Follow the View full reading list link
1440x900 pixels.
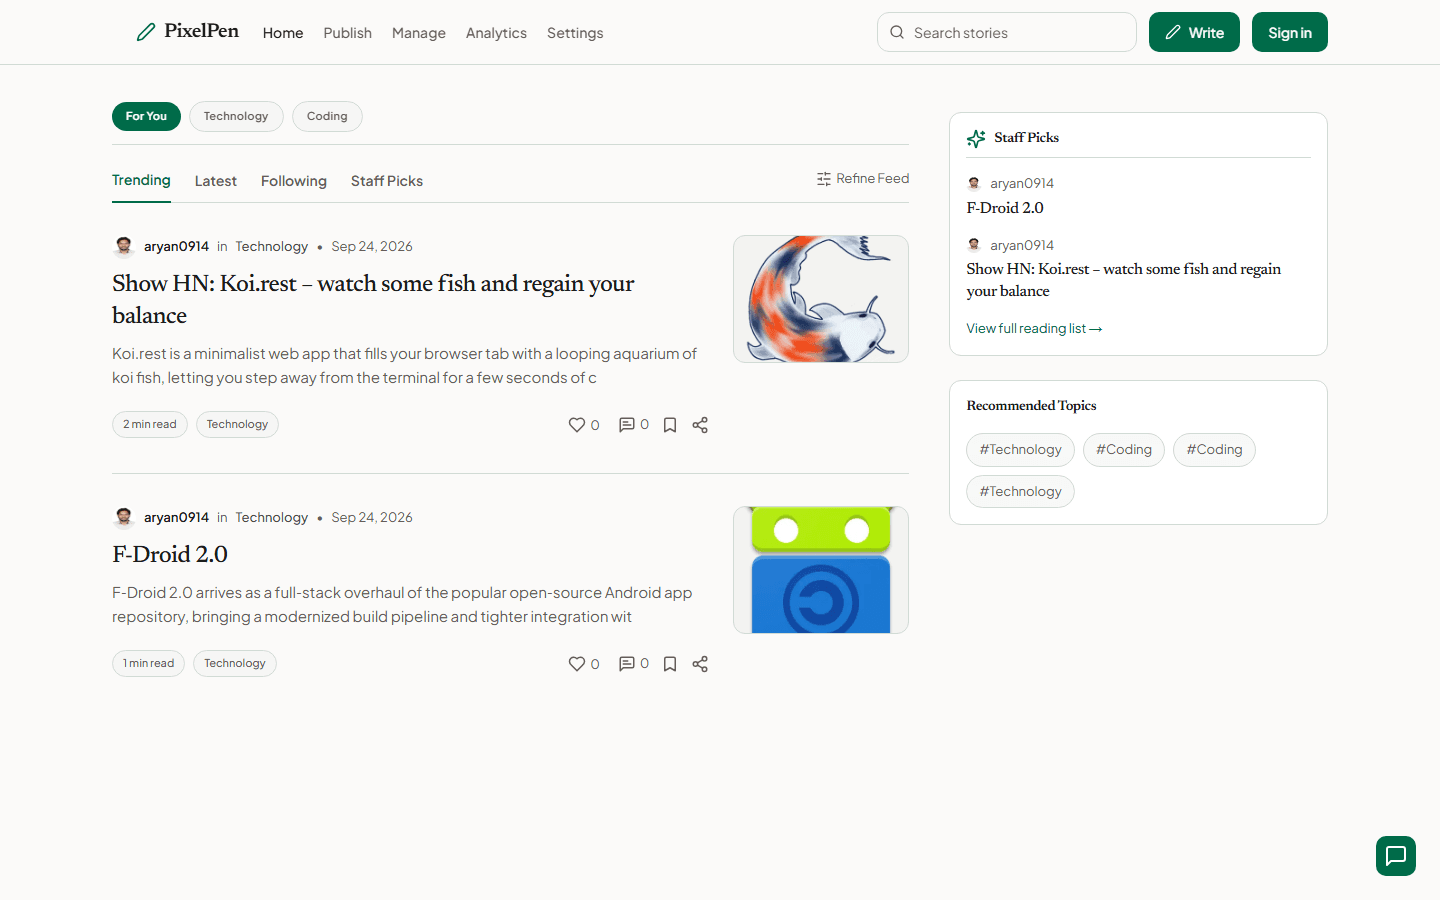(x=1034, y=329)
